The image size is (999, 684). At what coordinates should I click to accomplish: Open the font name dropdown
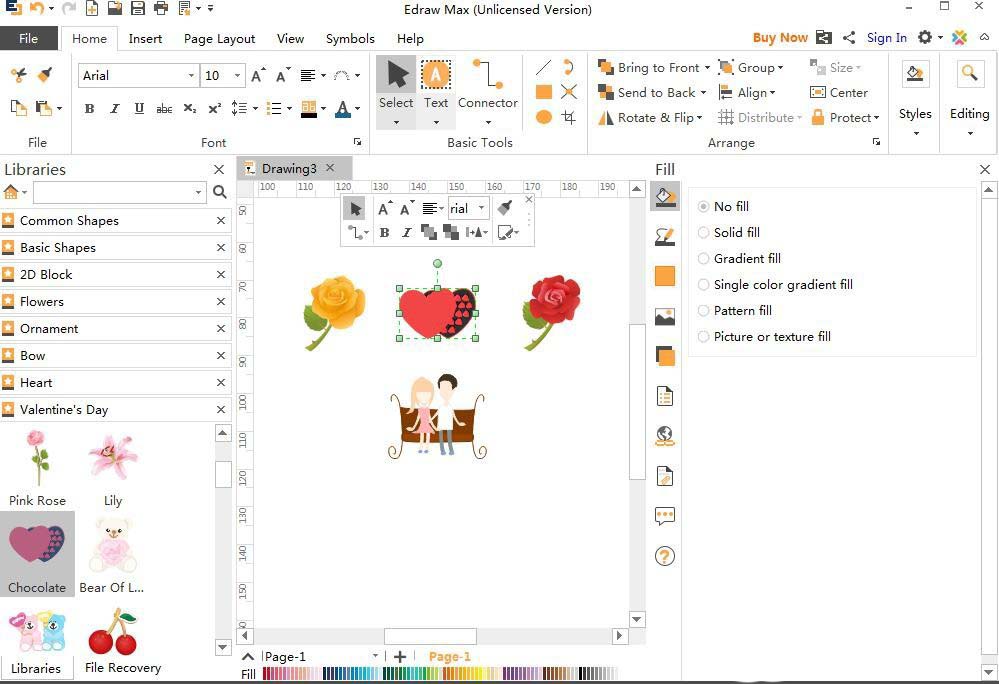click(191, 76)
